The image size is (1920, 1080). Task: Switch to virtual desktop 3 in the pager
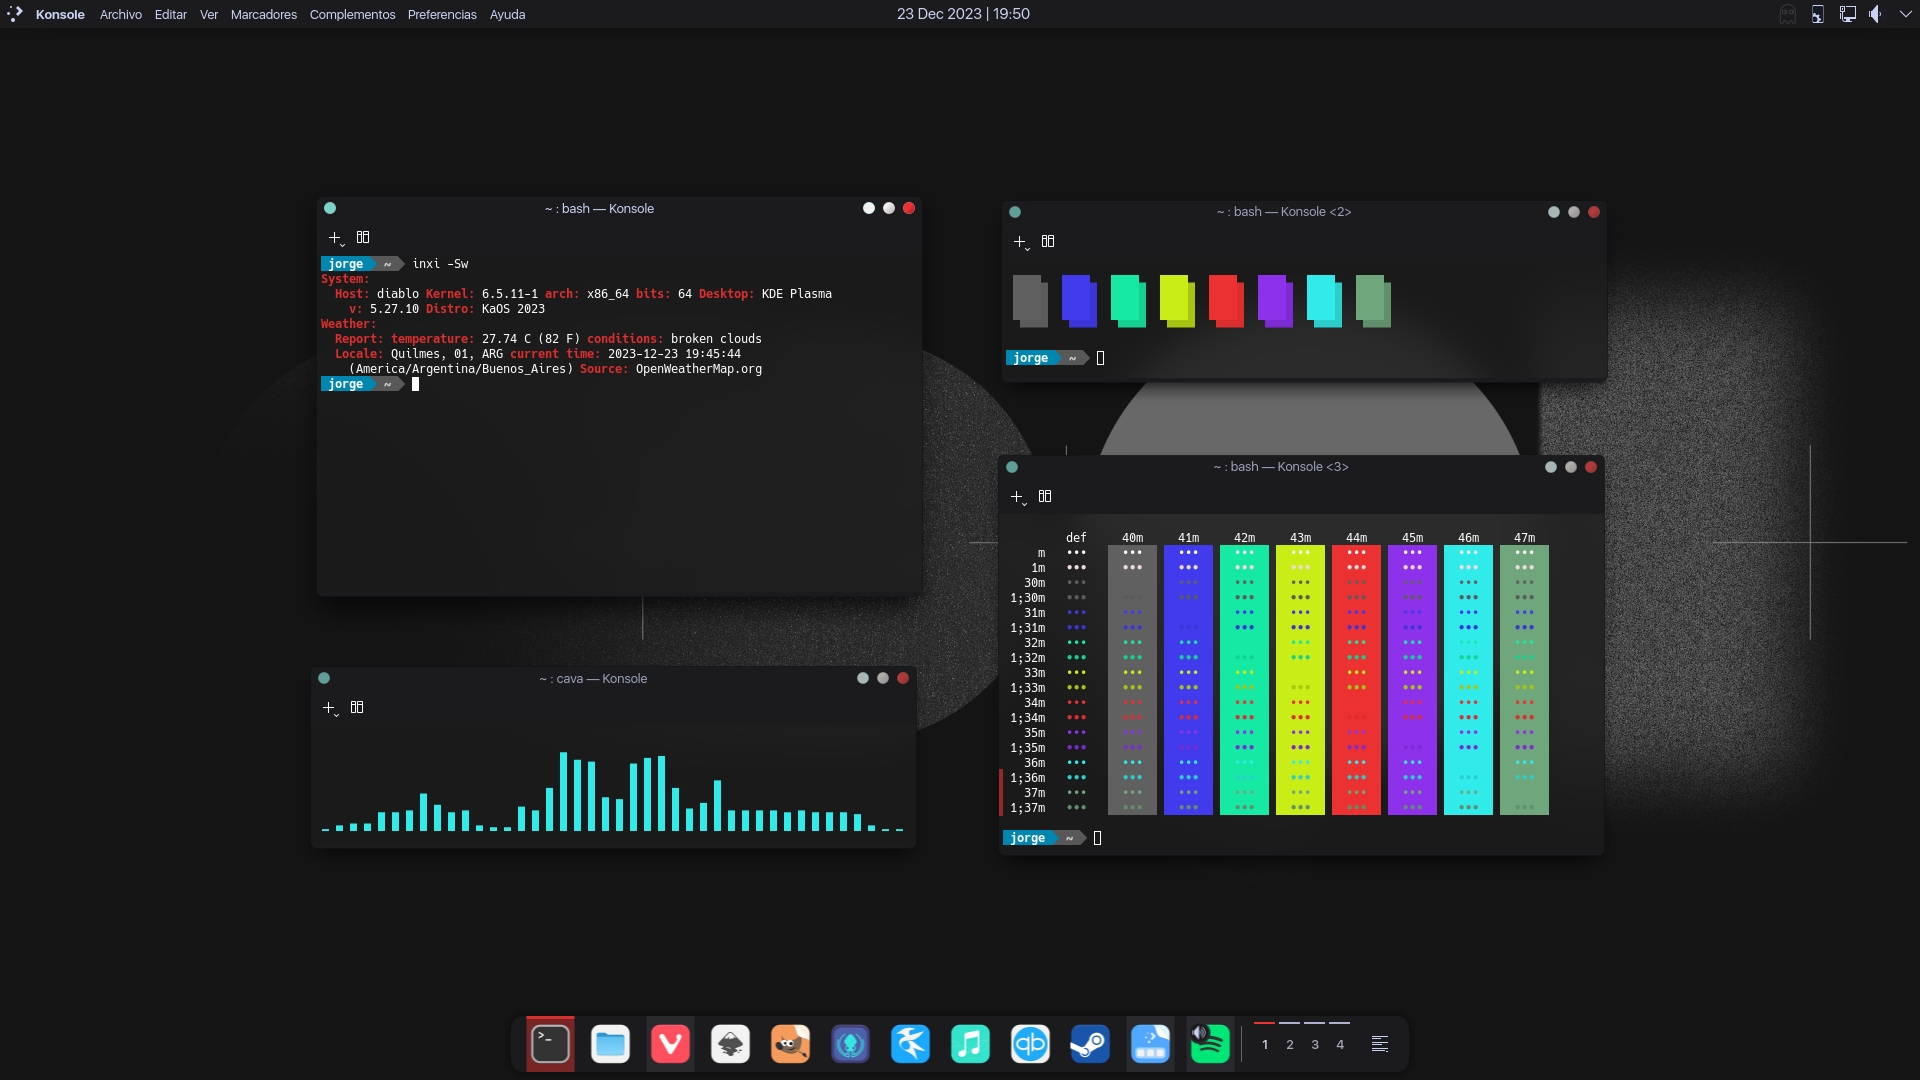point(1315,1044)
